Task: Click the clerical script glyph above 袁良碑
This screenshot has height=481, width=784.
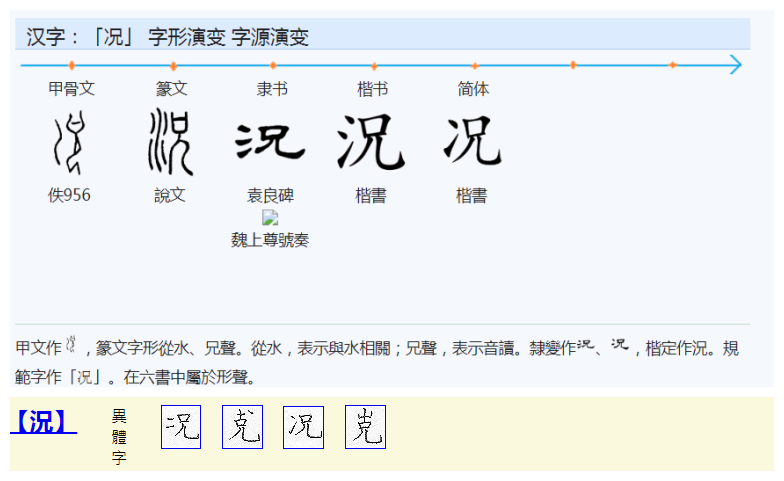Action: 270,142
